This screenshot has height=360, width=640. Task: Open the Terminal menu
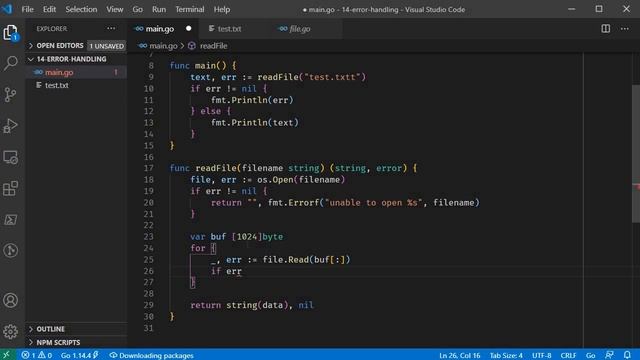click(189, 9)
